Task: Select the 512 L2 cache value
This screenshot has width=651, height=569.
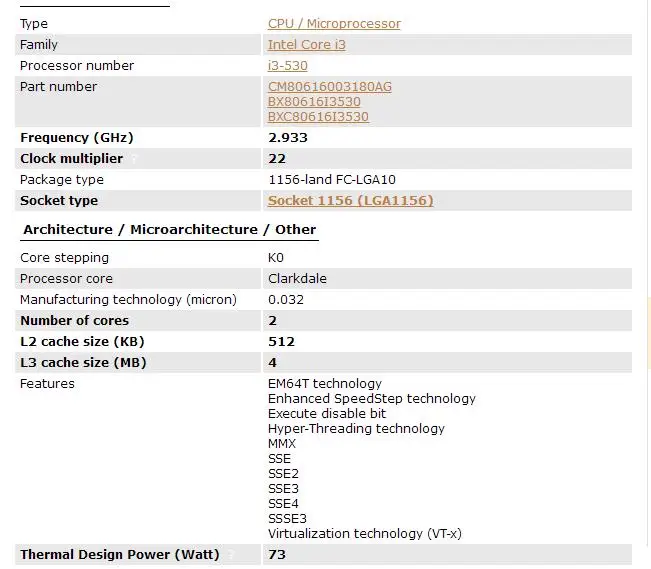Action: 281,341
